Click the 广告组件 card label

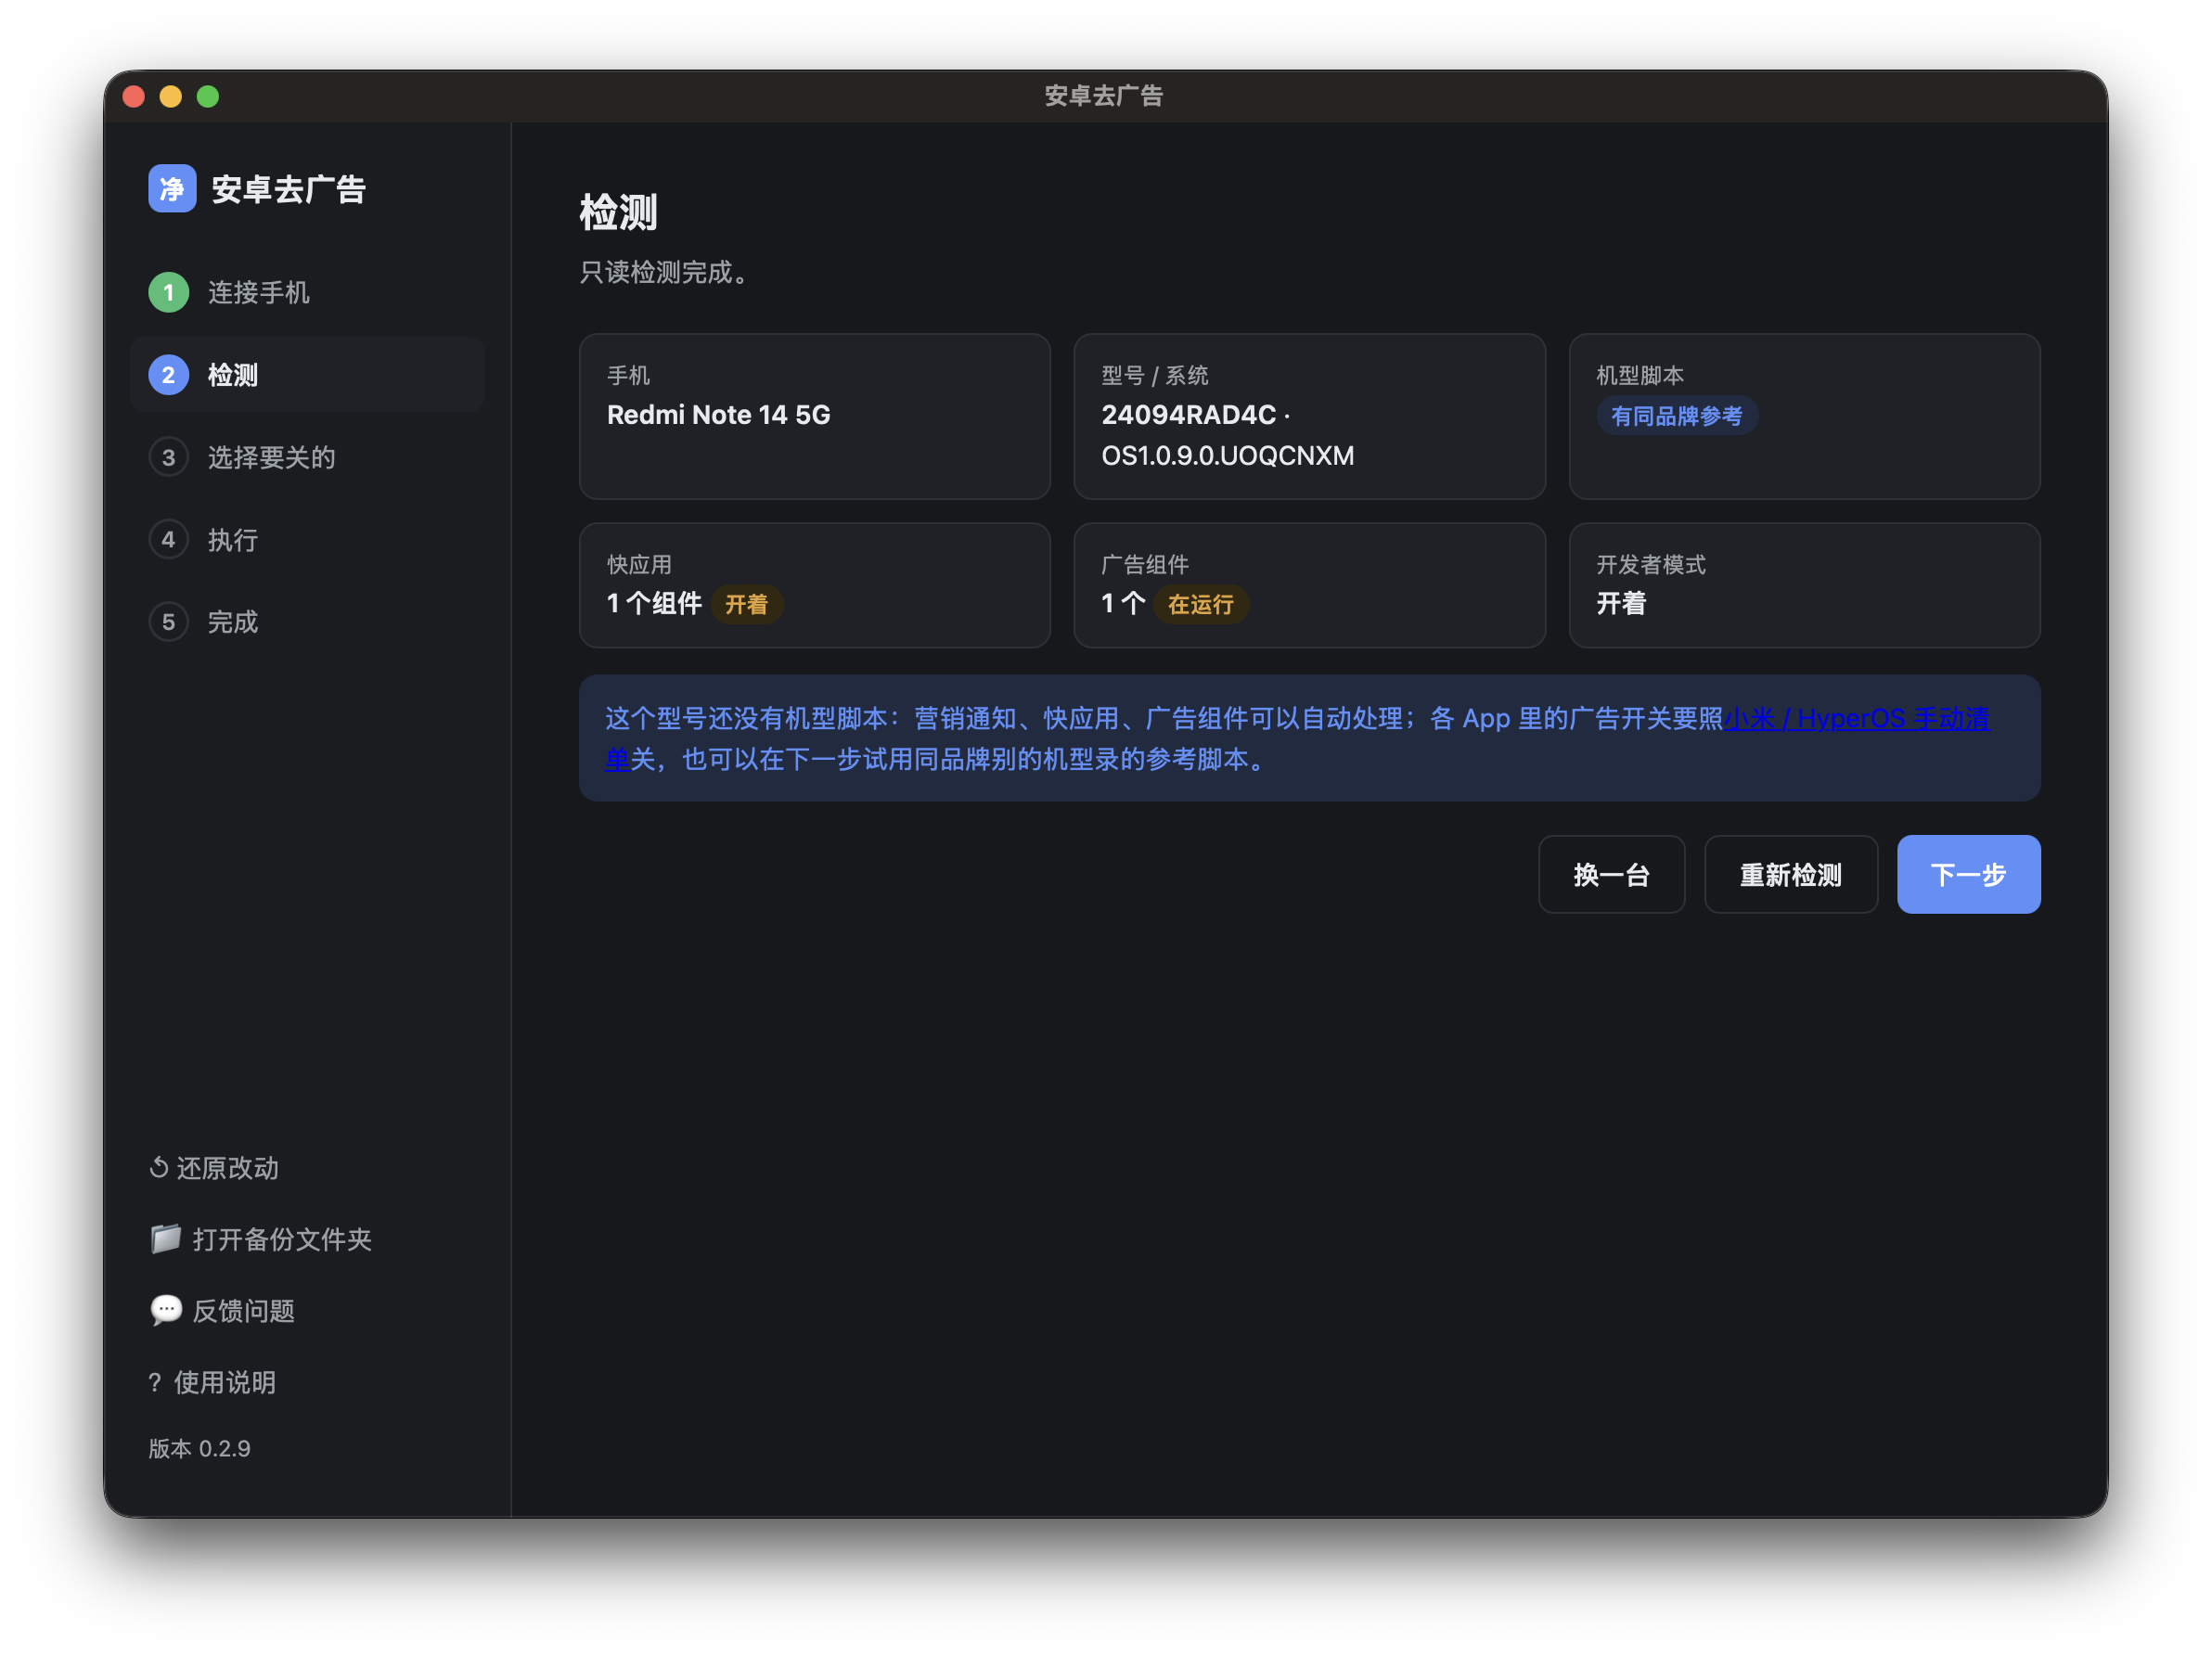click(x=1144, y=564)
